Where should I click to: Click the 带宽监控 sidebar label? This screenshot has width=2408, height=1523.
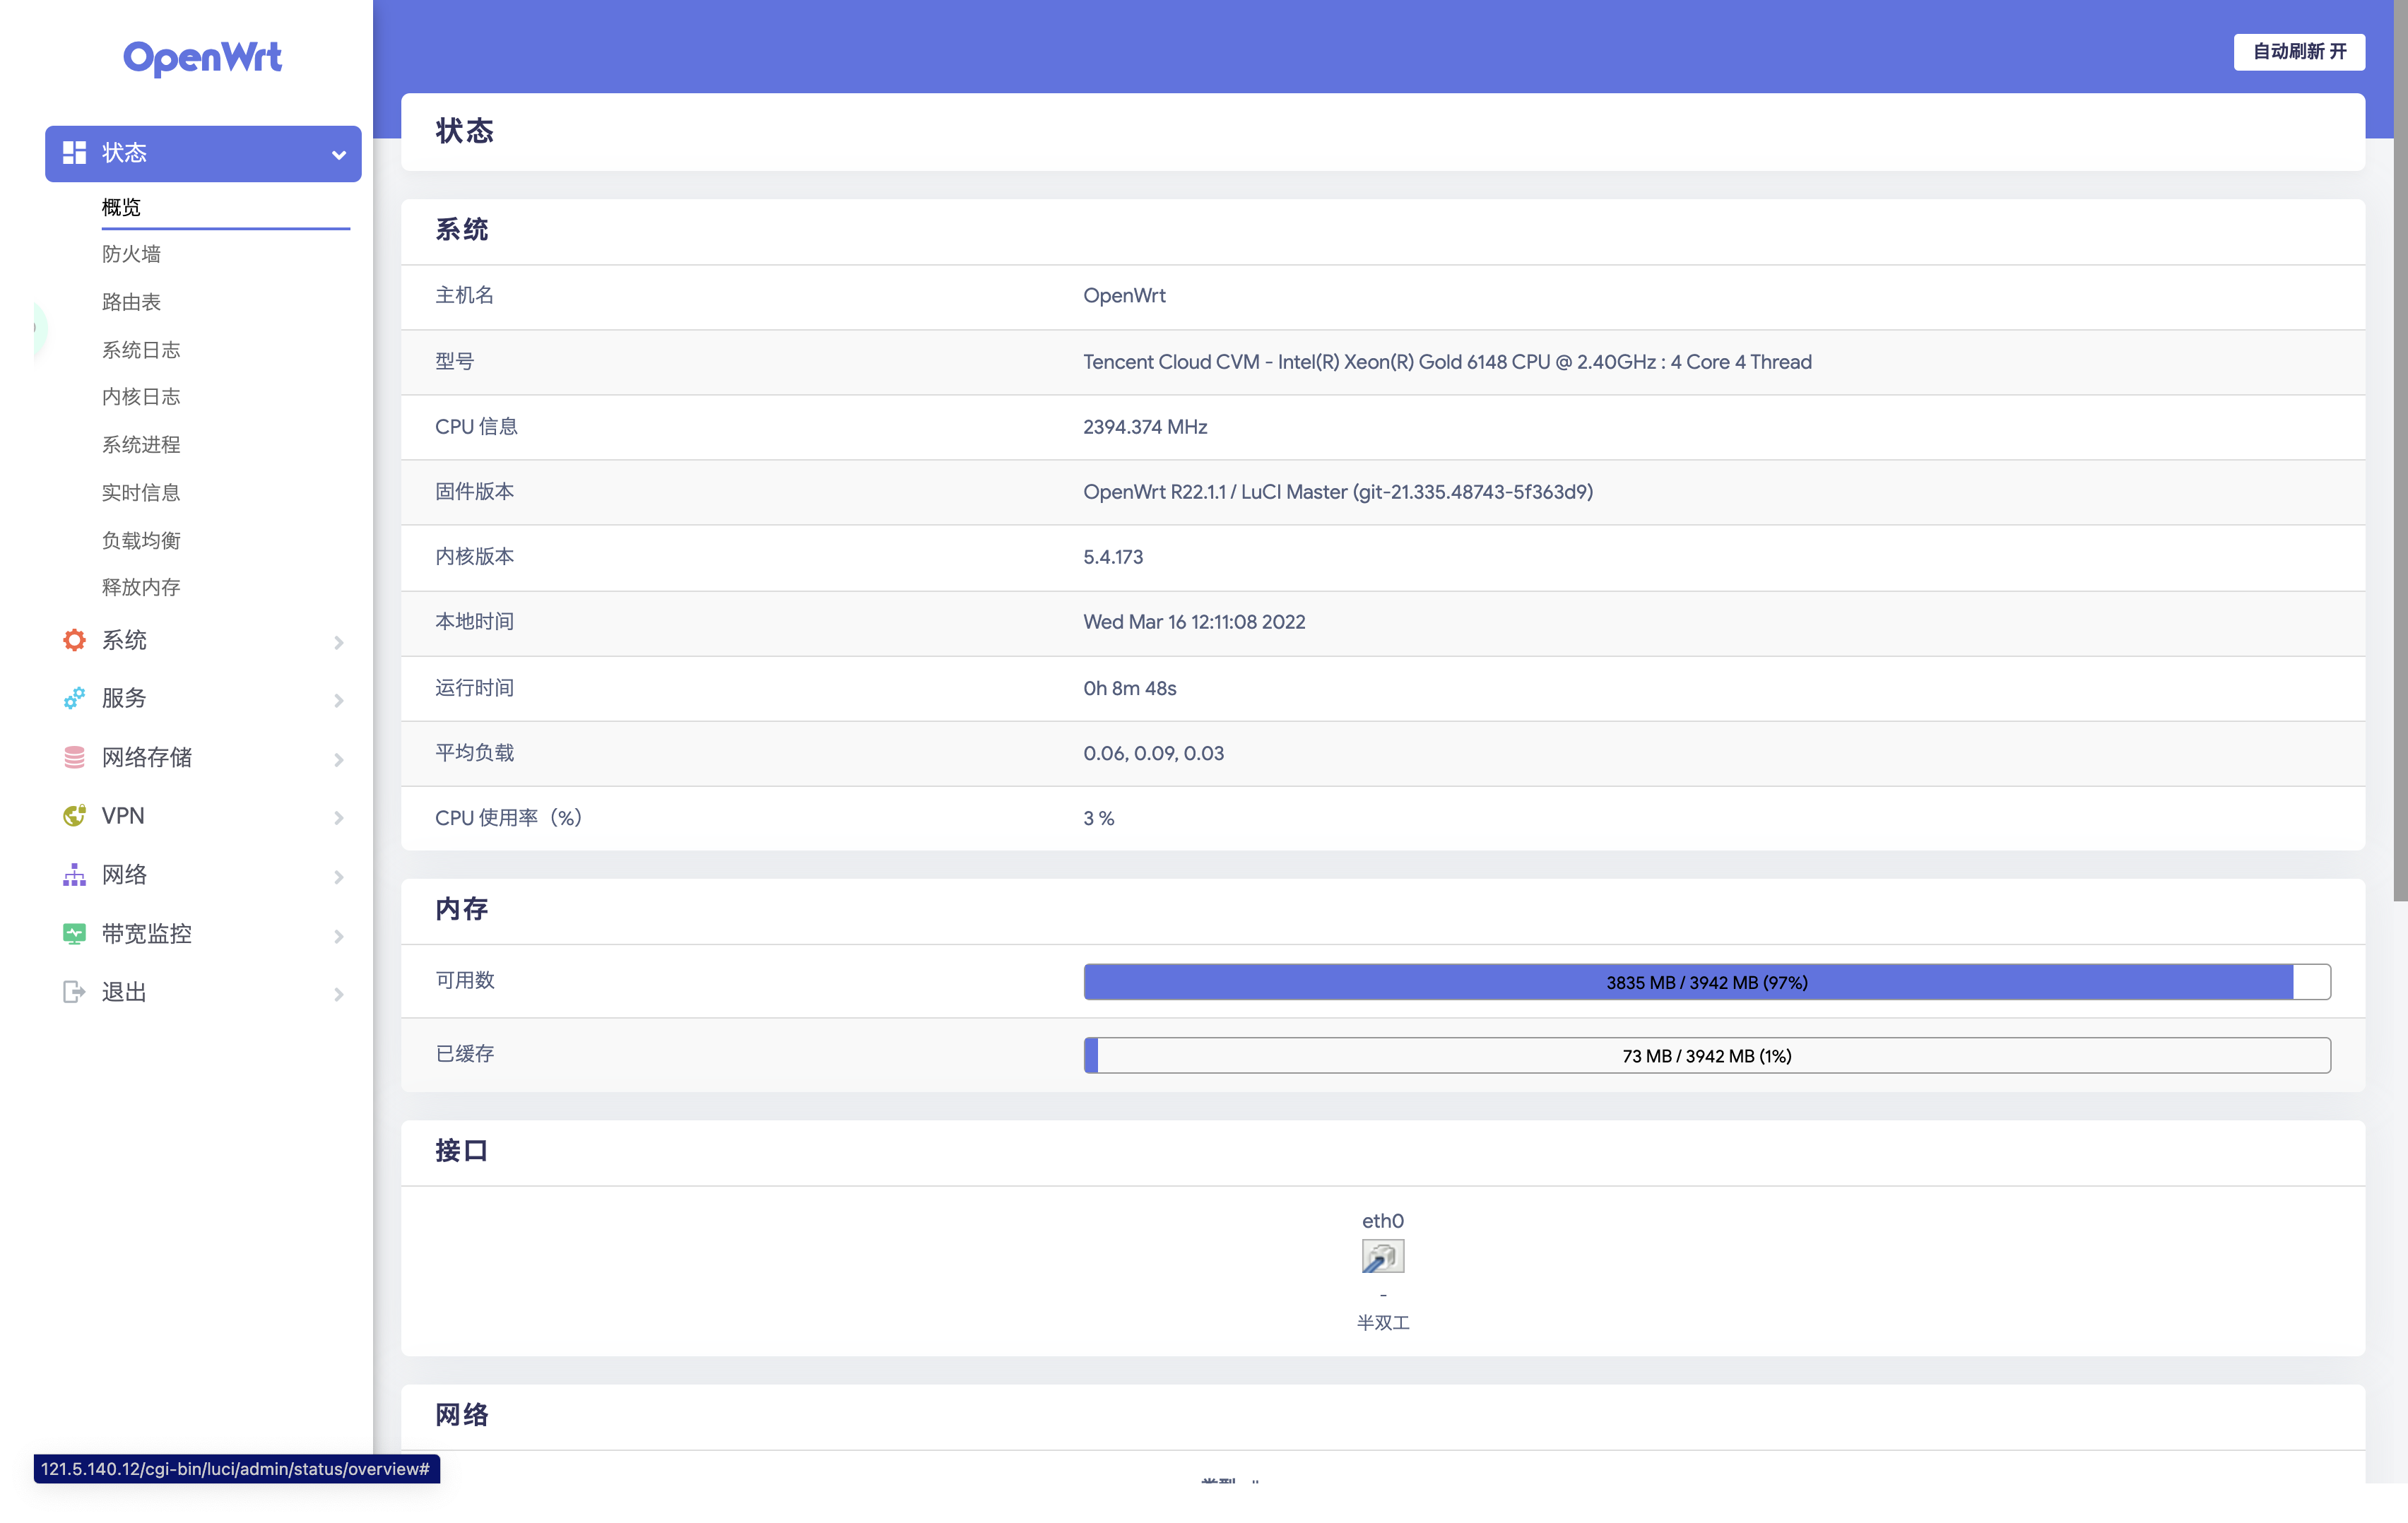[147, 934]
